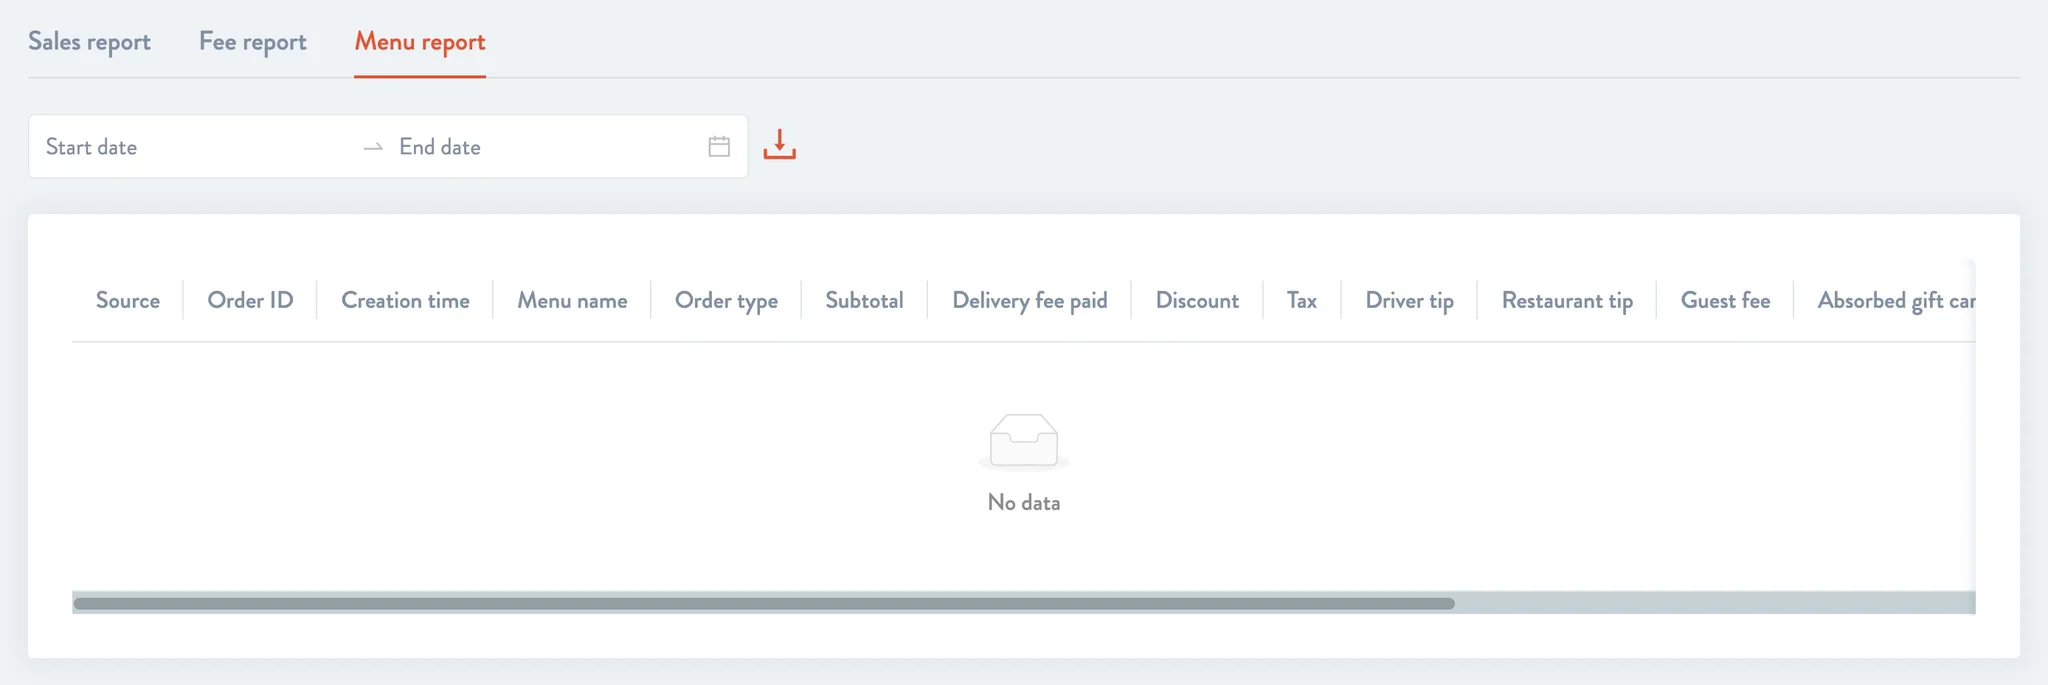
Task: Click the Driver tip column header
Action: tap(1410, 300)
